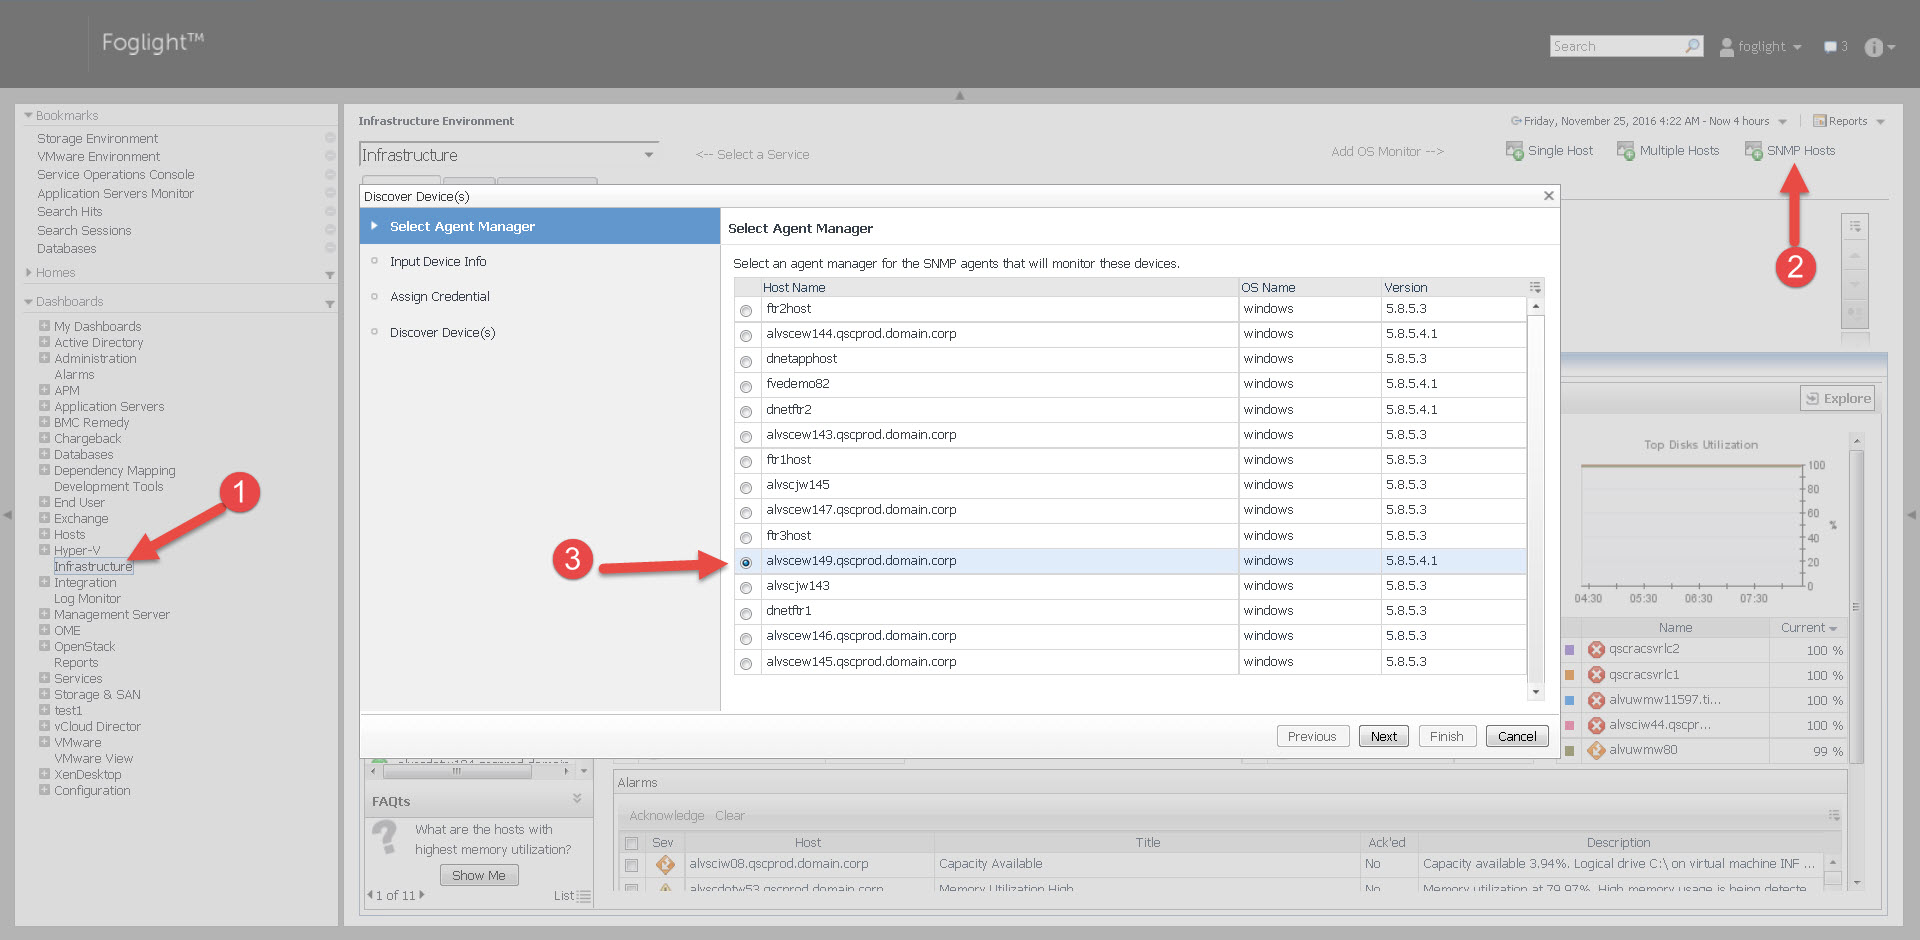The image size is (1920, 940).
Task: Select alvscew149.qscprod.domain.corp radio button
Action: 746,563
